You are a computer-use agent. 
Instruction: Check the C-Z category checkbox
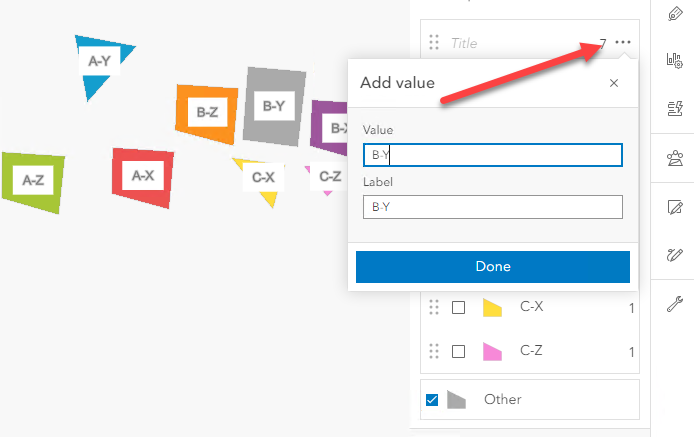click(x=459, y=352)
